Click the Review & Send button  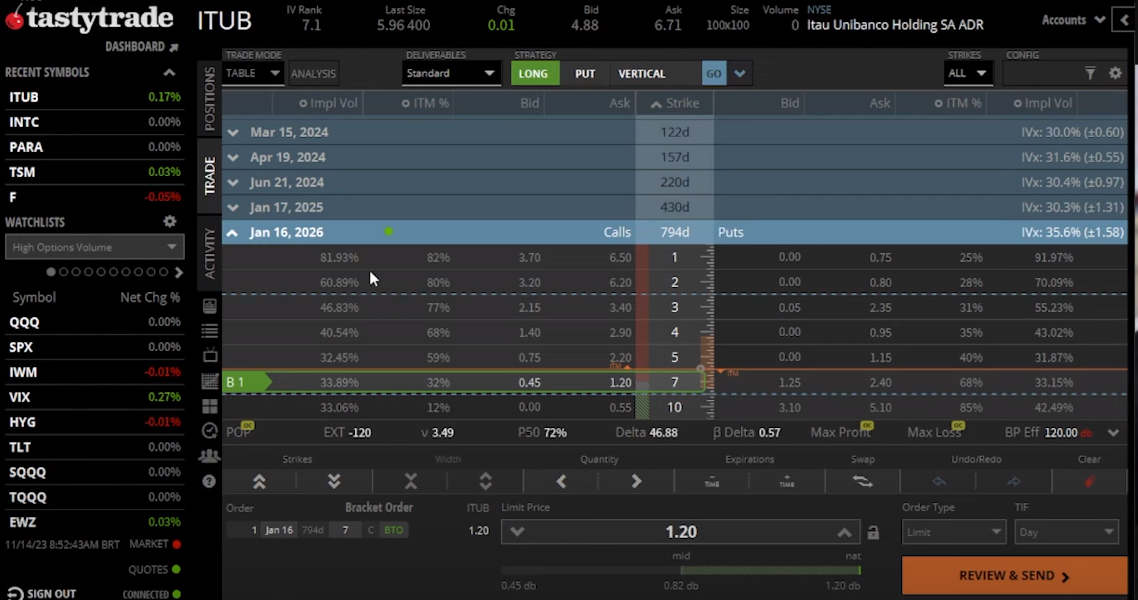point(1014,576)
